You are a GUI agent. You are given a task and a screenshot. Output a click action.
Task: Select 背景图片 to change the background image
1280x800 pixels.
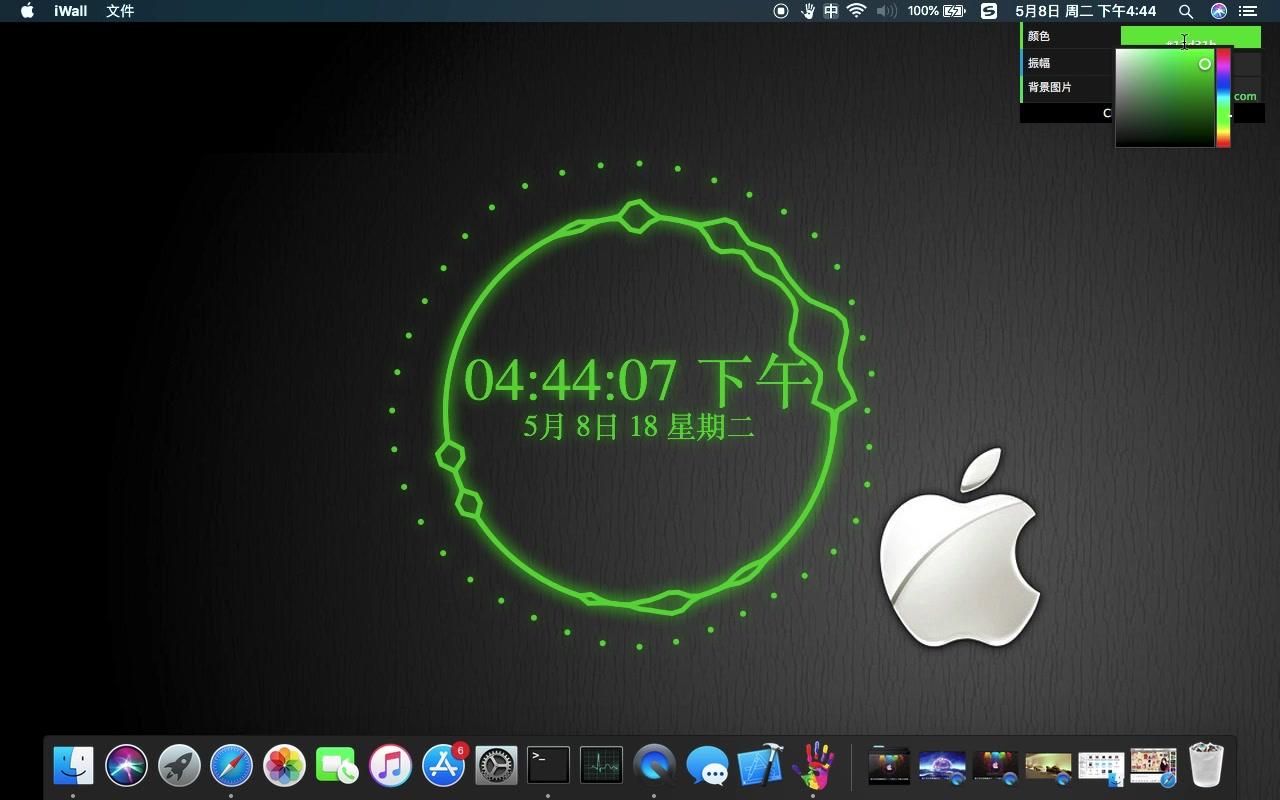[x=1052, y=87]
